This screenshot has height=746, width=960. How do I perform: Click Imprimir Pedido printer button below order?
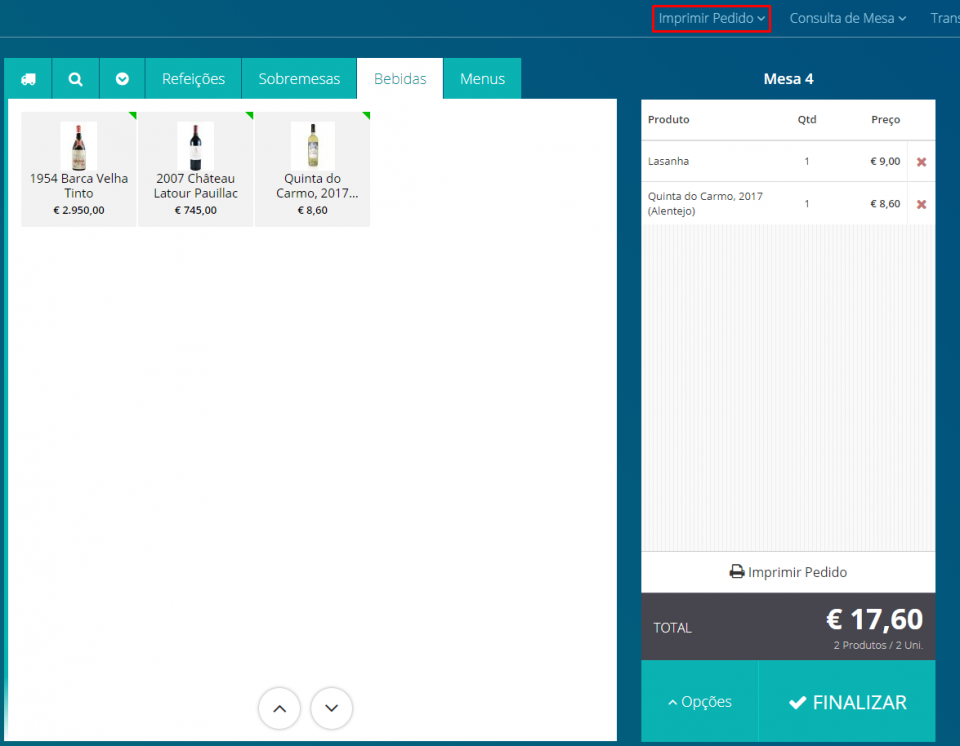pos(788,572)
